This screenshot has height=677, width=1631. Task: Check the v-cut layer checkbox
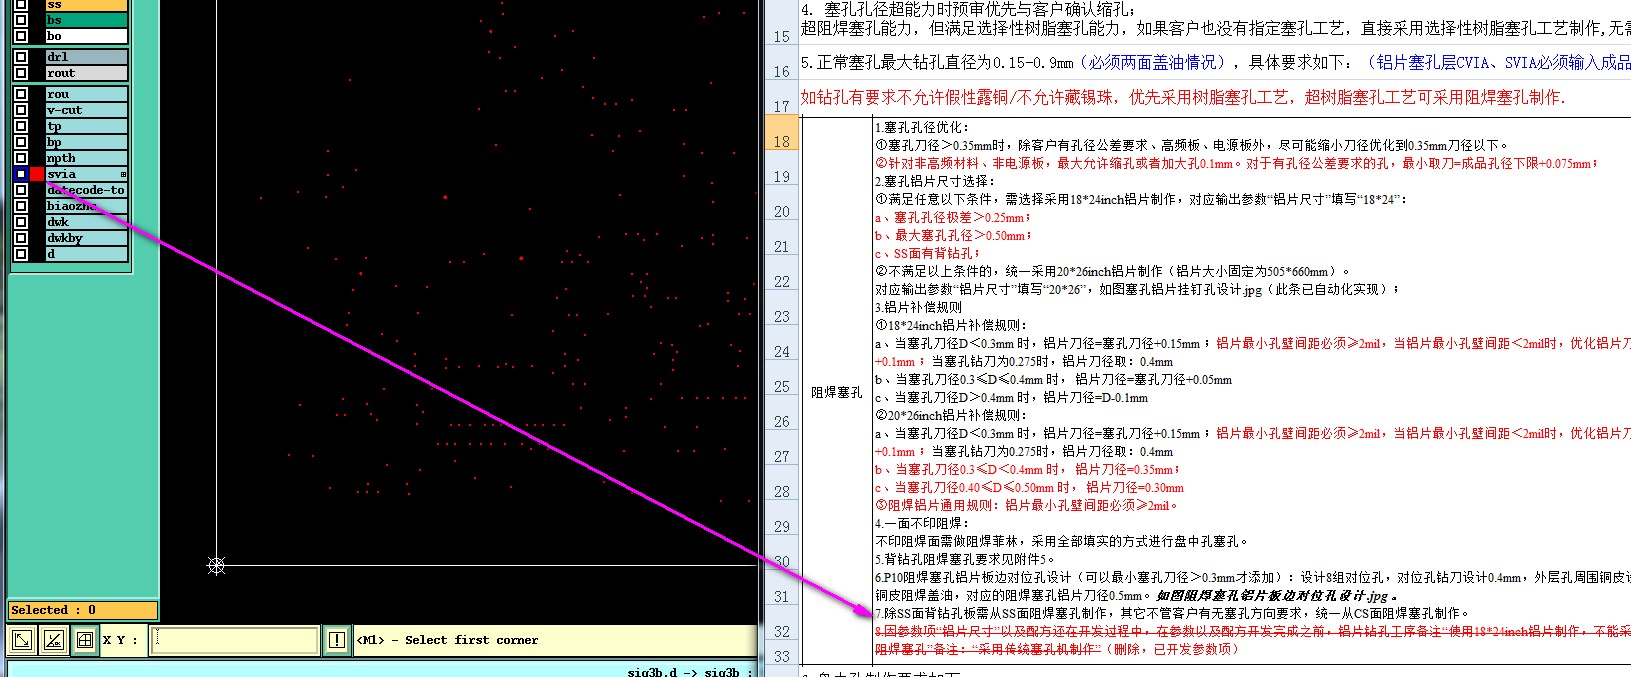(x=21, y=110)
